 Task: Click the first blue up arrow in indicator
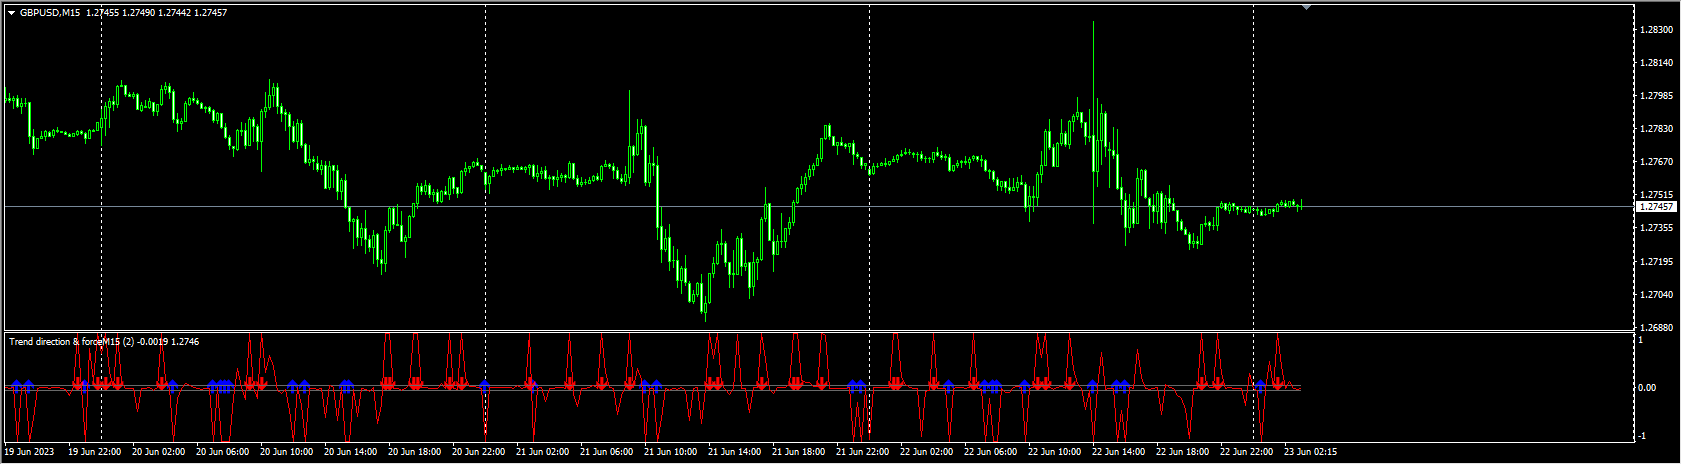(x=16, y=384)
